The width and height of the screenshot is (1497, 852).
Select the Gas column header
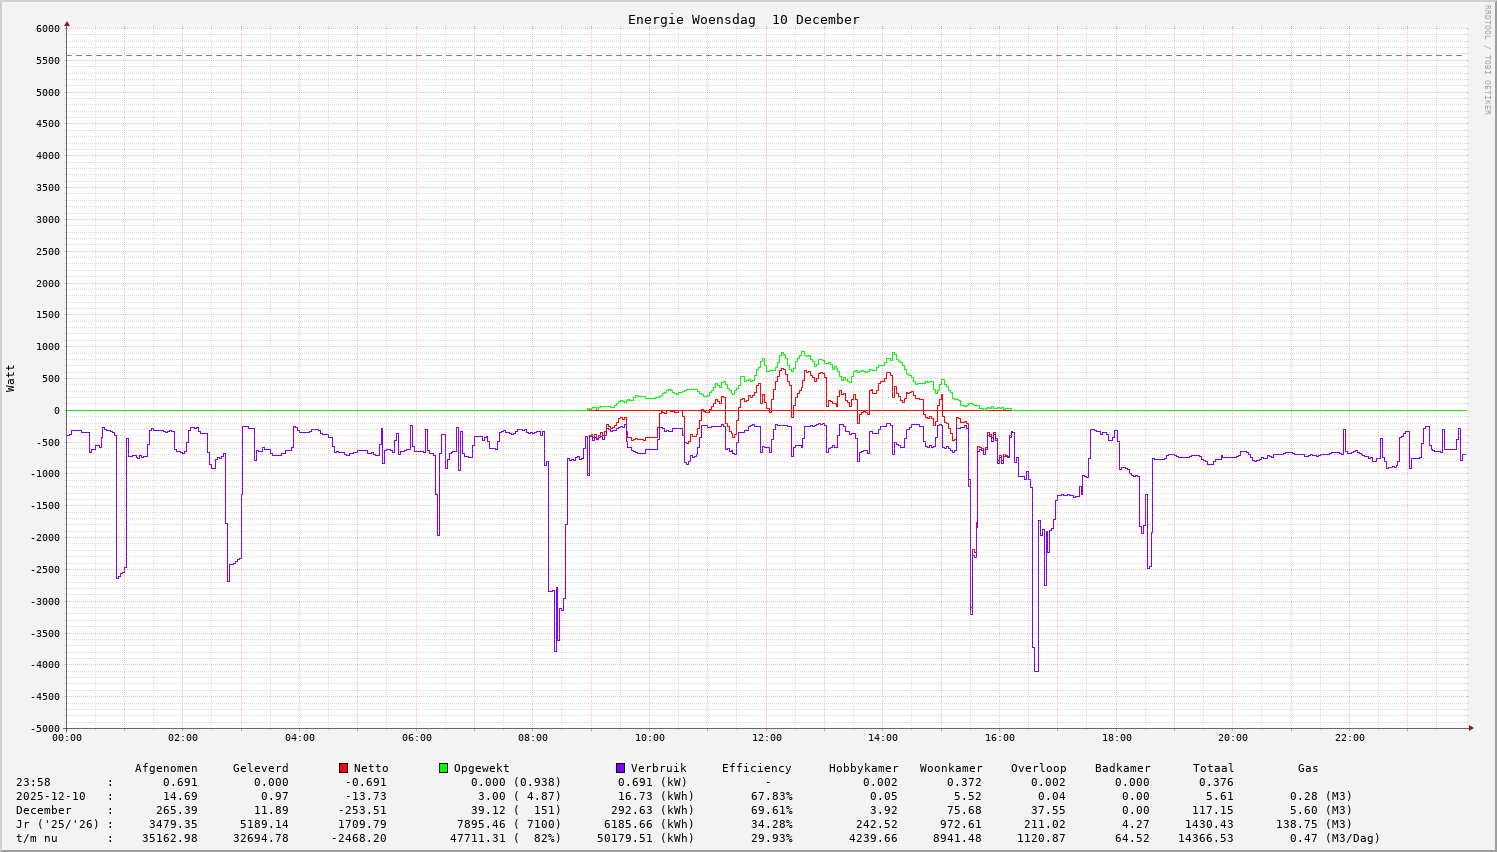[1308, 768]
